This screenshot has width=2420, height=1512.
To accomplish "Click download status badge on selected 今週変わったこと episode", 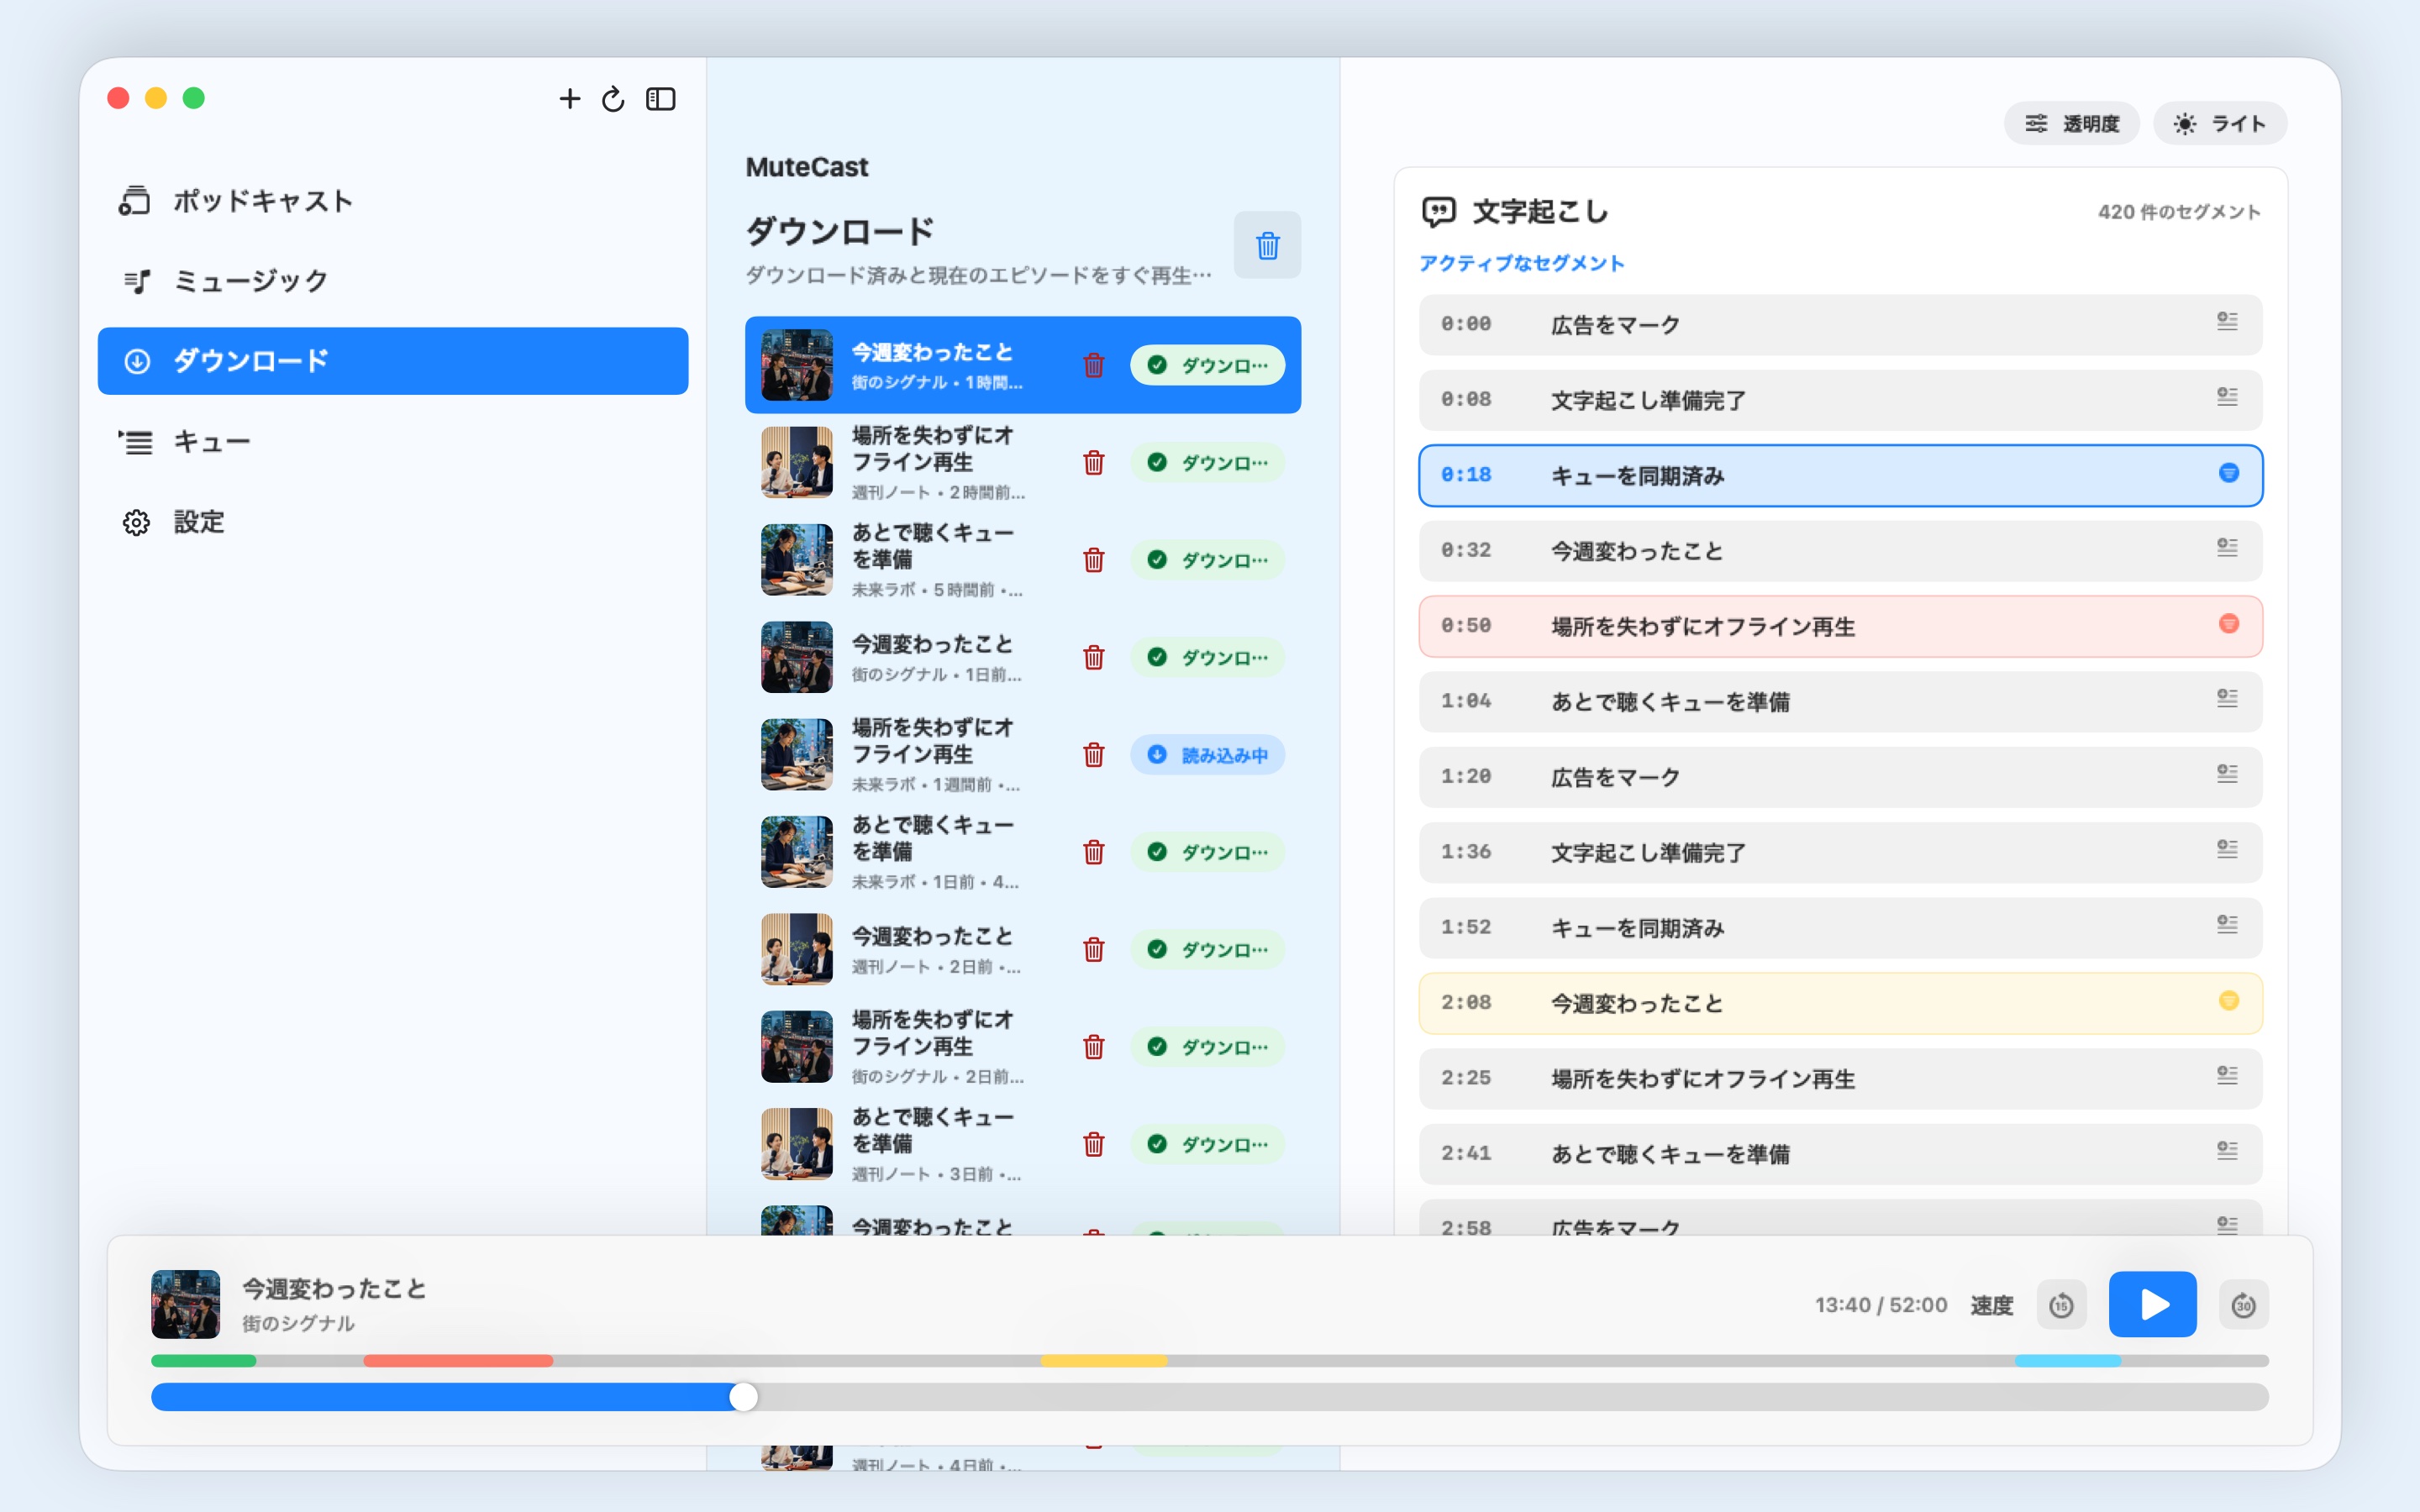I will pyautogui.click(x=1207, y=365).
